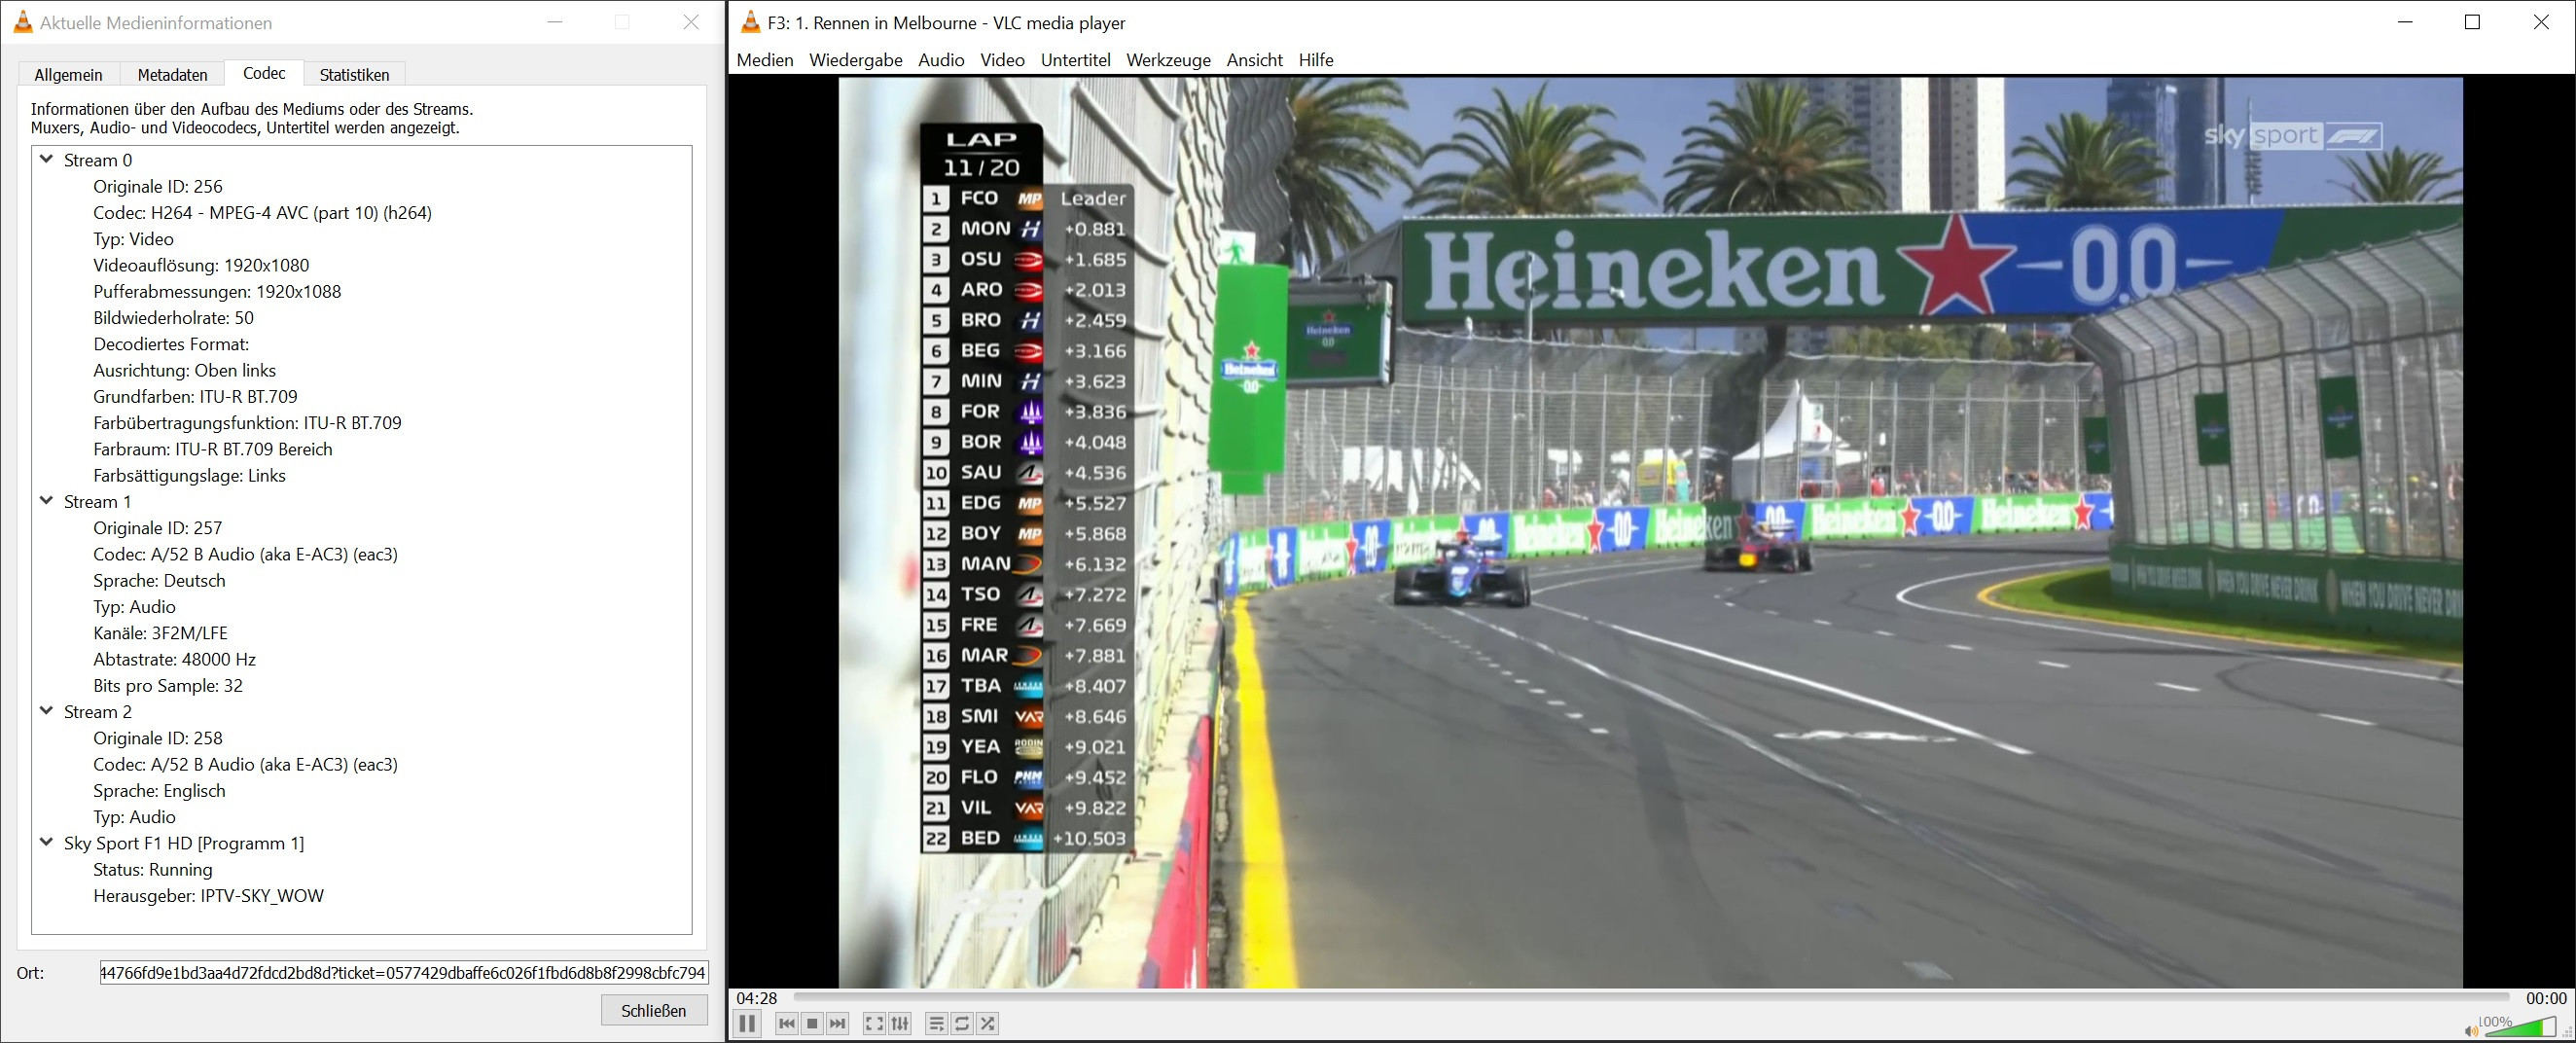Select Ausrichtung: Oben links row
The image size is (2576, 1043).
click(x=184, y=370)
